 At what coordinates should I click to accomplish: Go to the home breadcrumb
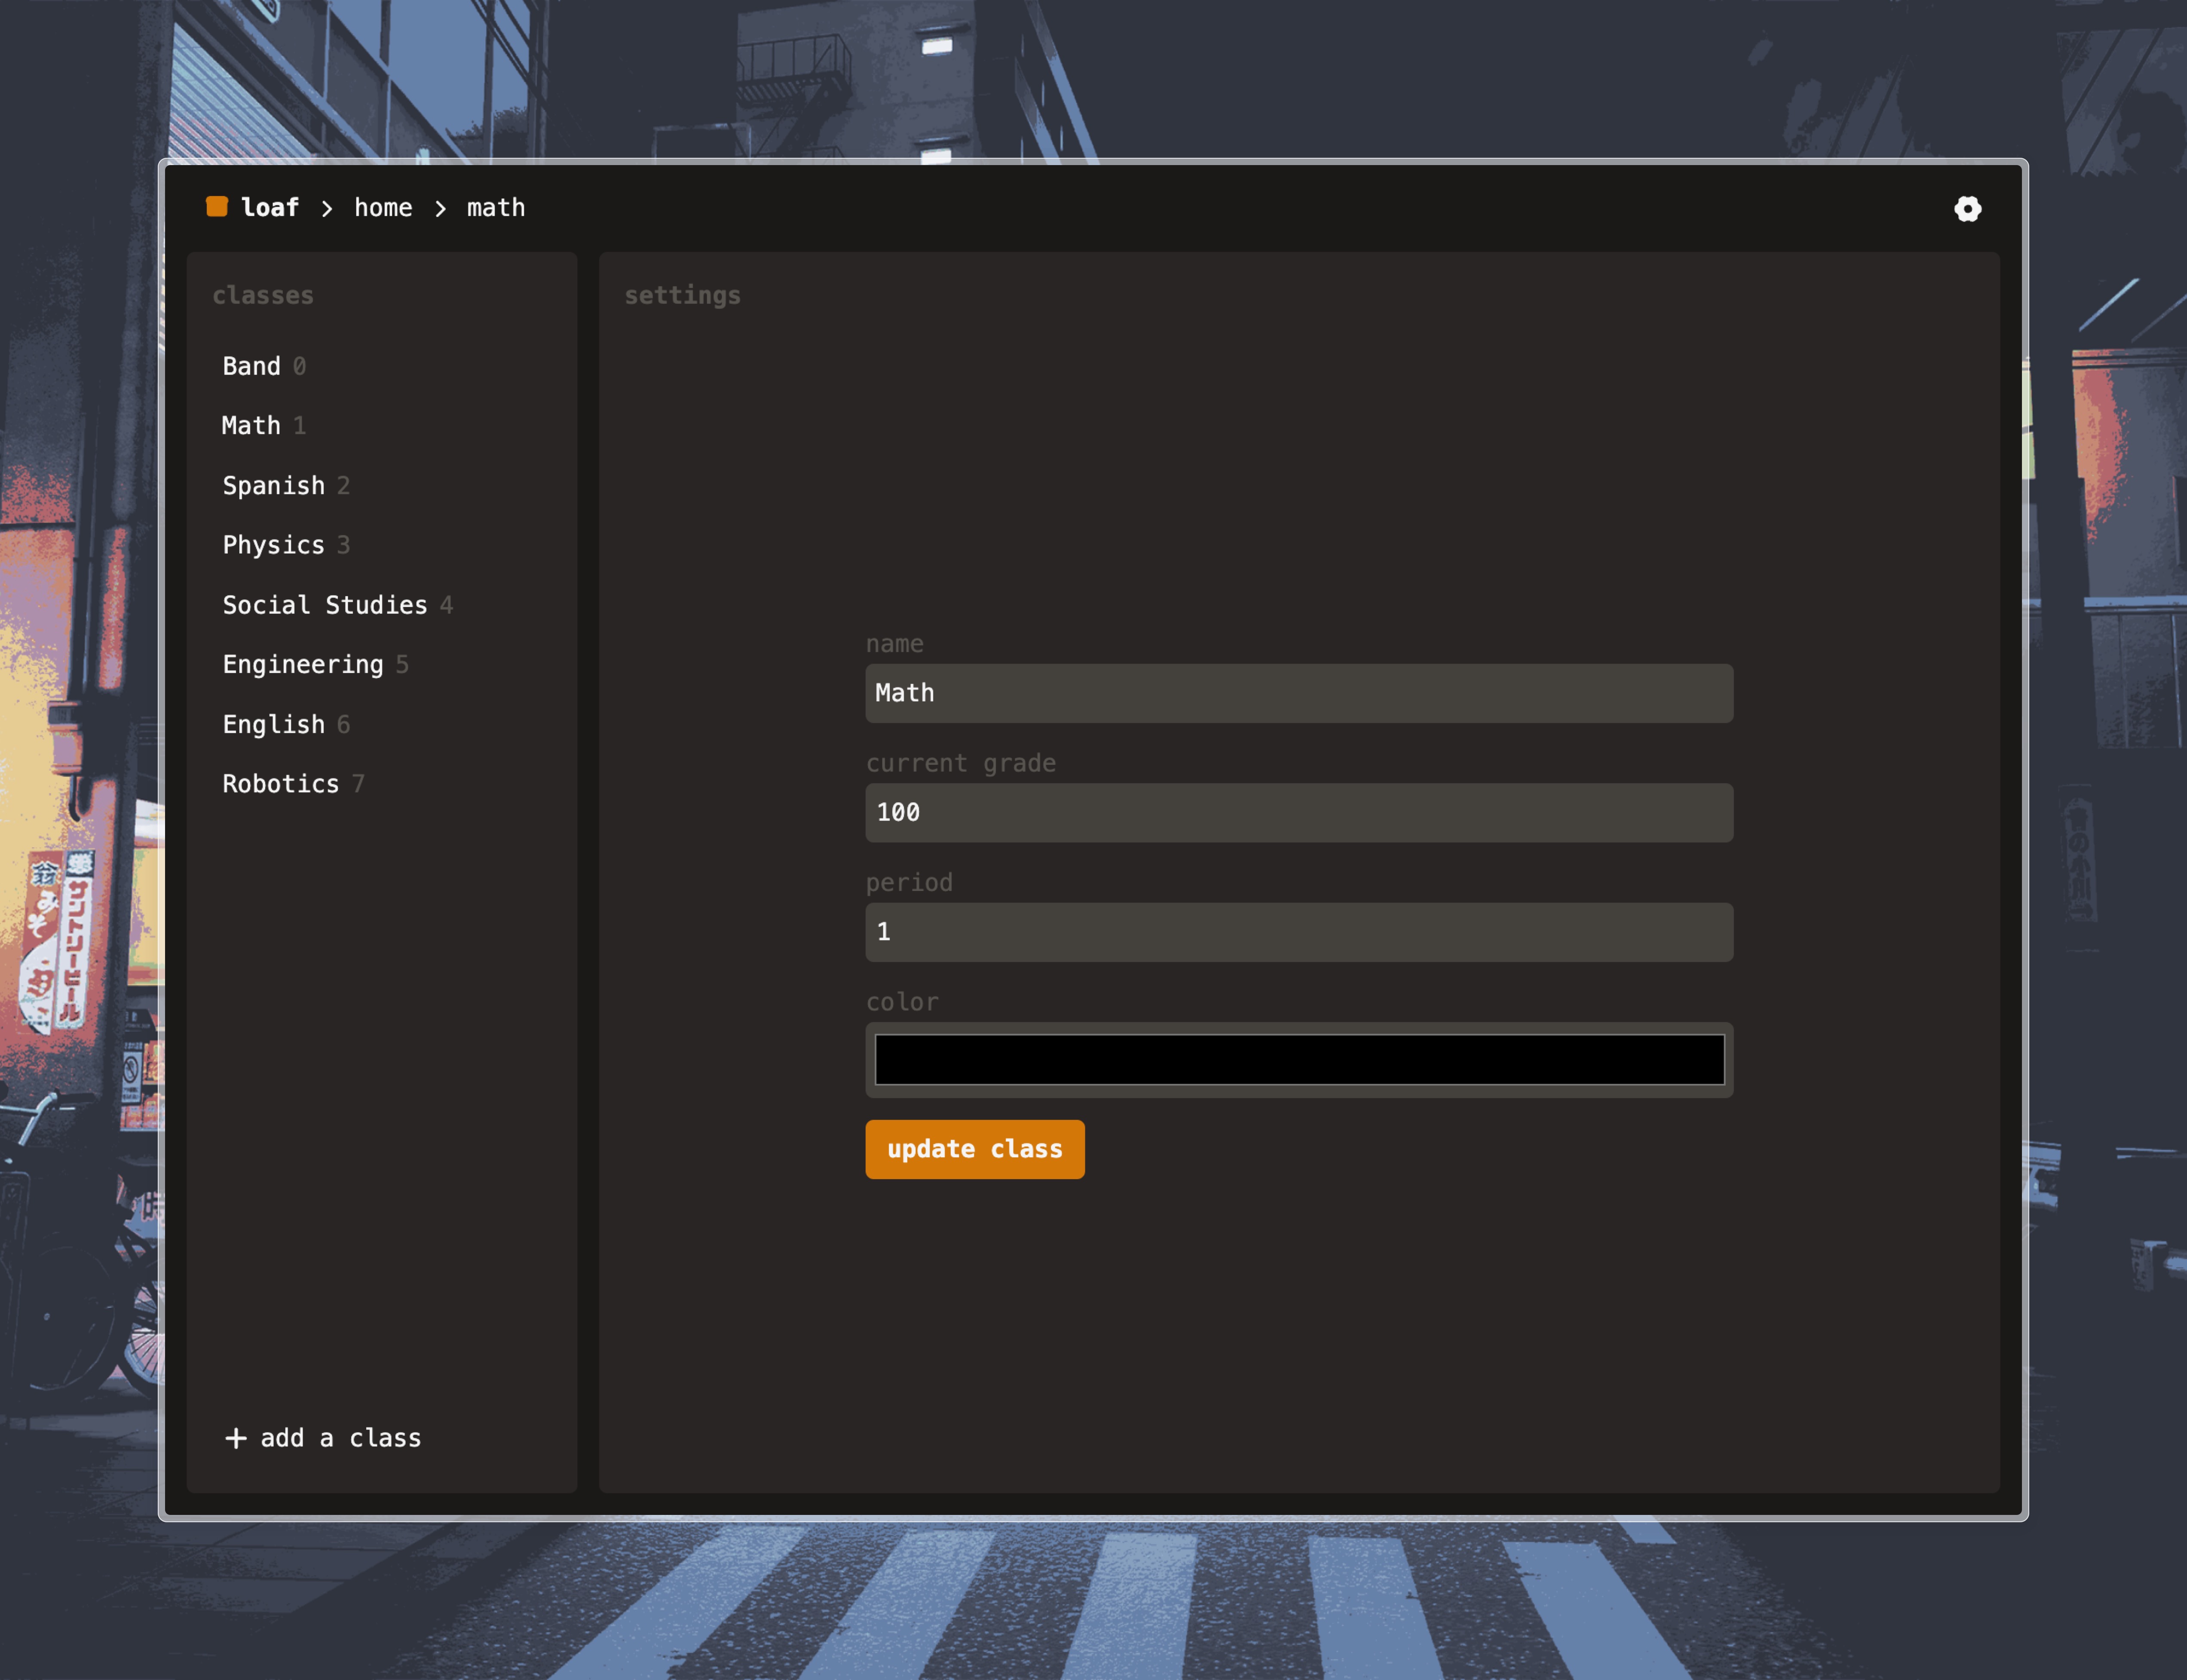tap(383, 208)
